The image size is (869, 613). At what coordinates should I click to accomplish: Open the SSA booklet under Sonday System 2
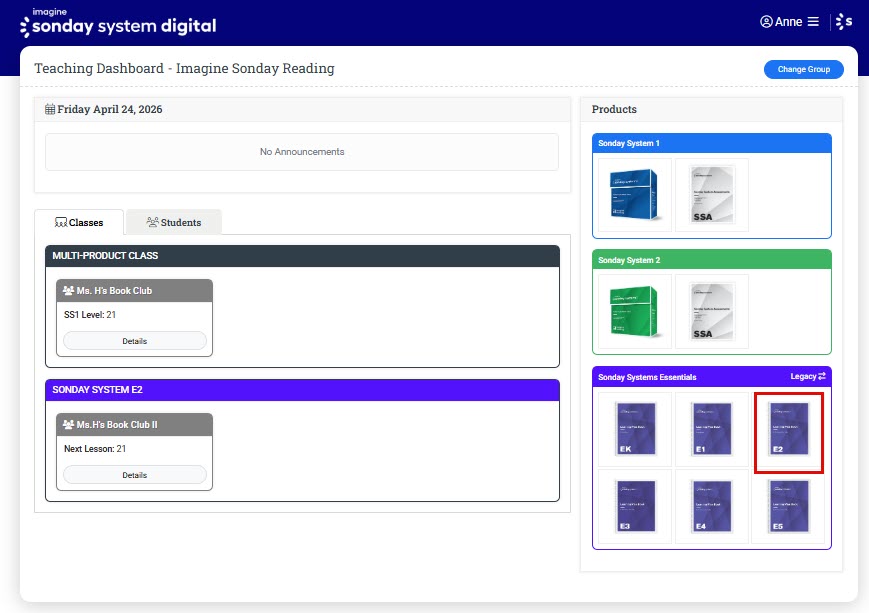(x=712, y=311)
